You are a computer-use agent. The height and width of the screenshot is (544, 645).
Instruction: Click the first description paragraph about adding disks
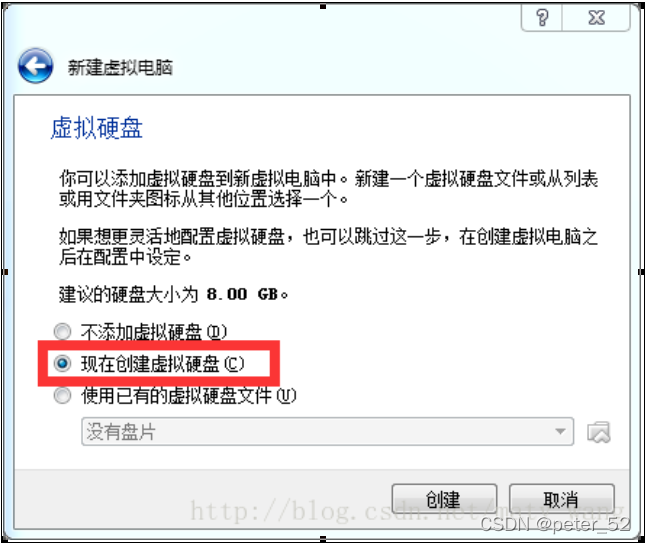pos(328,189)
